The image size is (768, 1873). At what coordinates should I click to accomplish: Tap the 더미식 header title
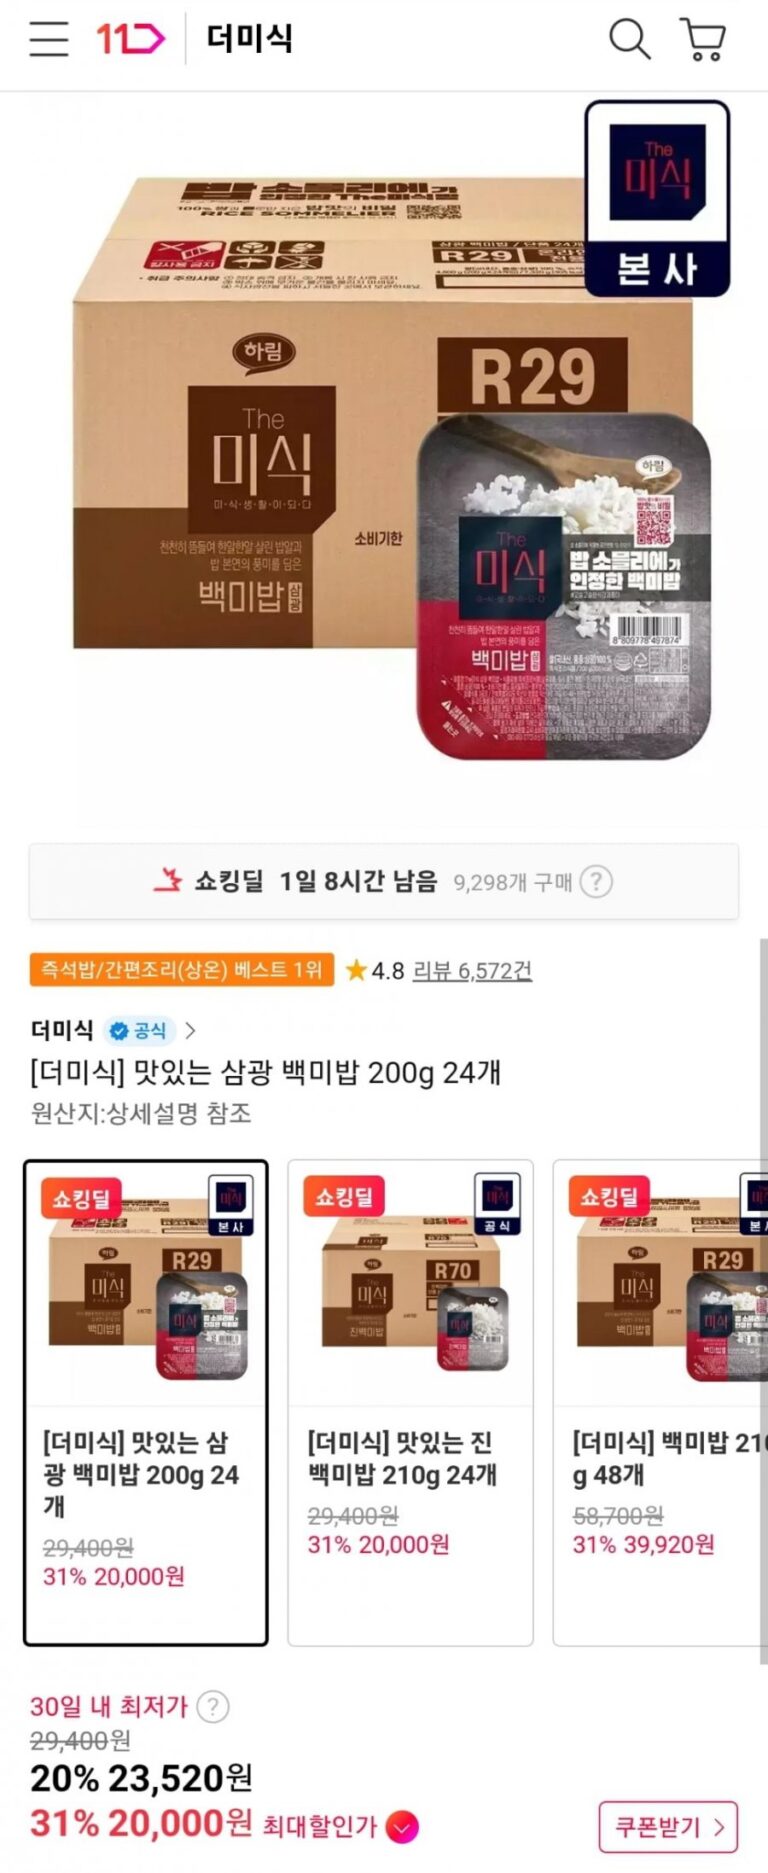click(x=249, y=39)
